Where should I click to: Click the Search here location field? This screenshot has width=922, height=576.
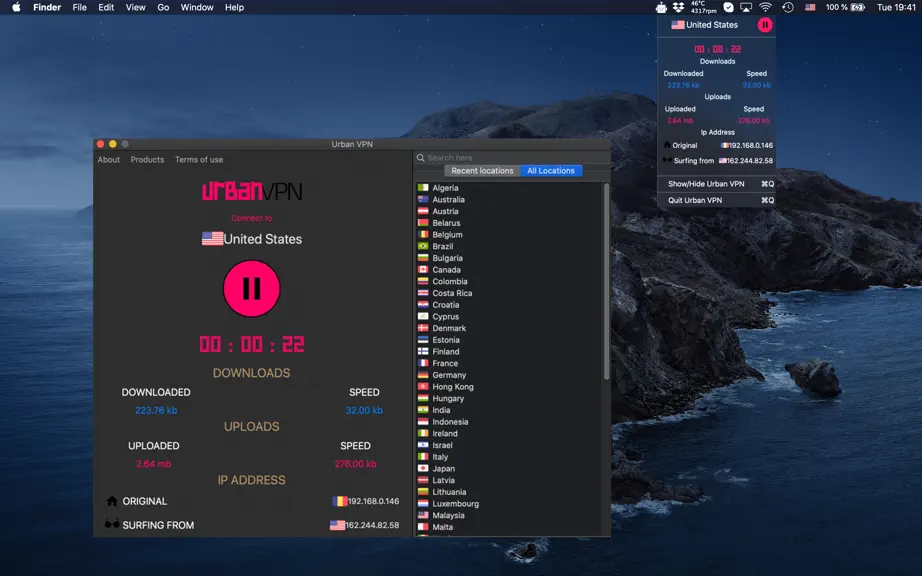(512, 158)
